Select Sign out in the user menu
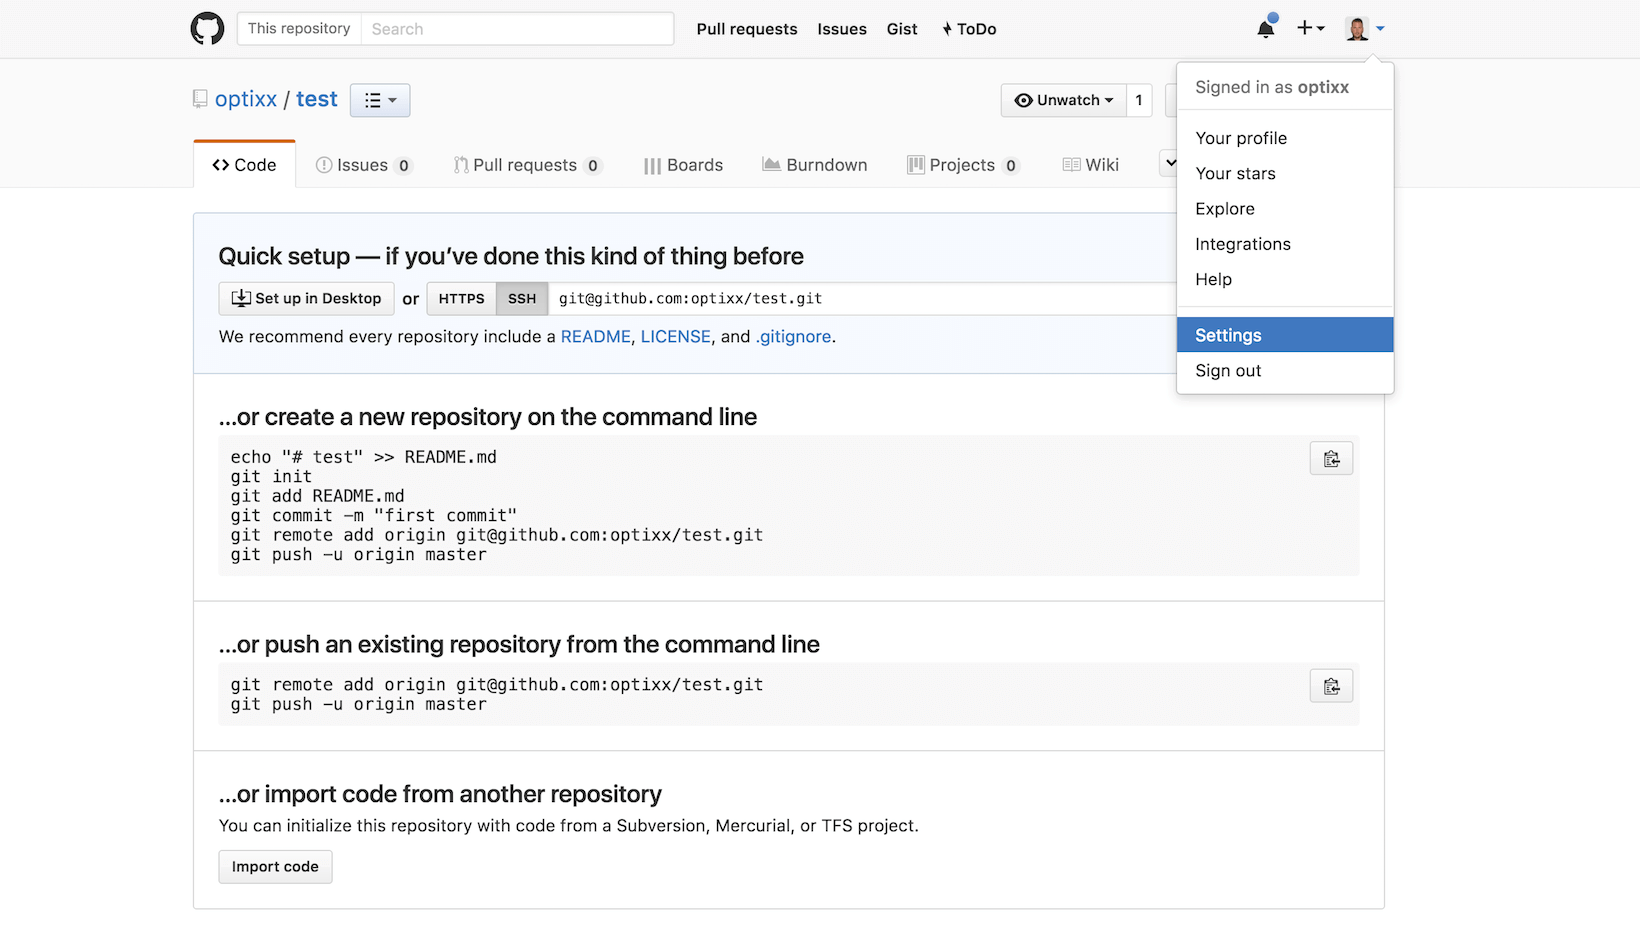The width and height of the screenshot is (1640, 932). tap(1228, 371)
